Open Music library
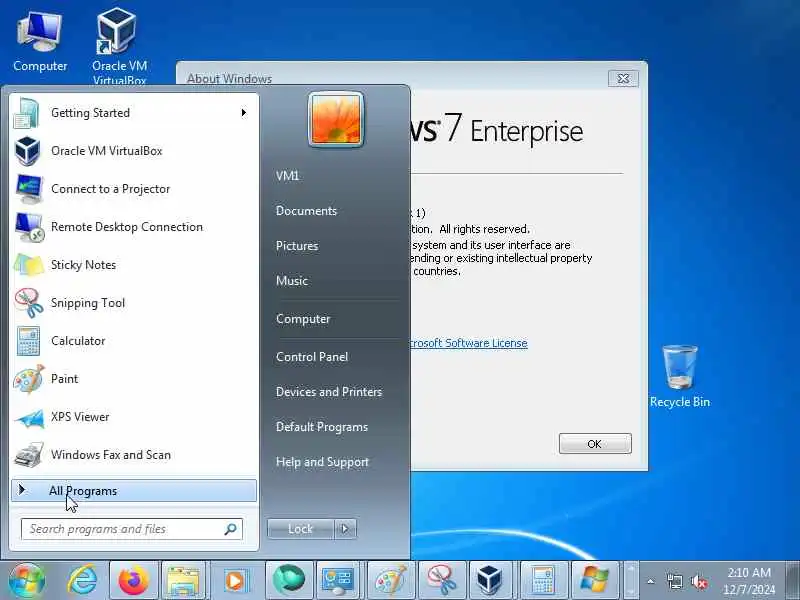The width and height of the screenshot is (800, 600). pyautogui.click(x=292, y=281)
